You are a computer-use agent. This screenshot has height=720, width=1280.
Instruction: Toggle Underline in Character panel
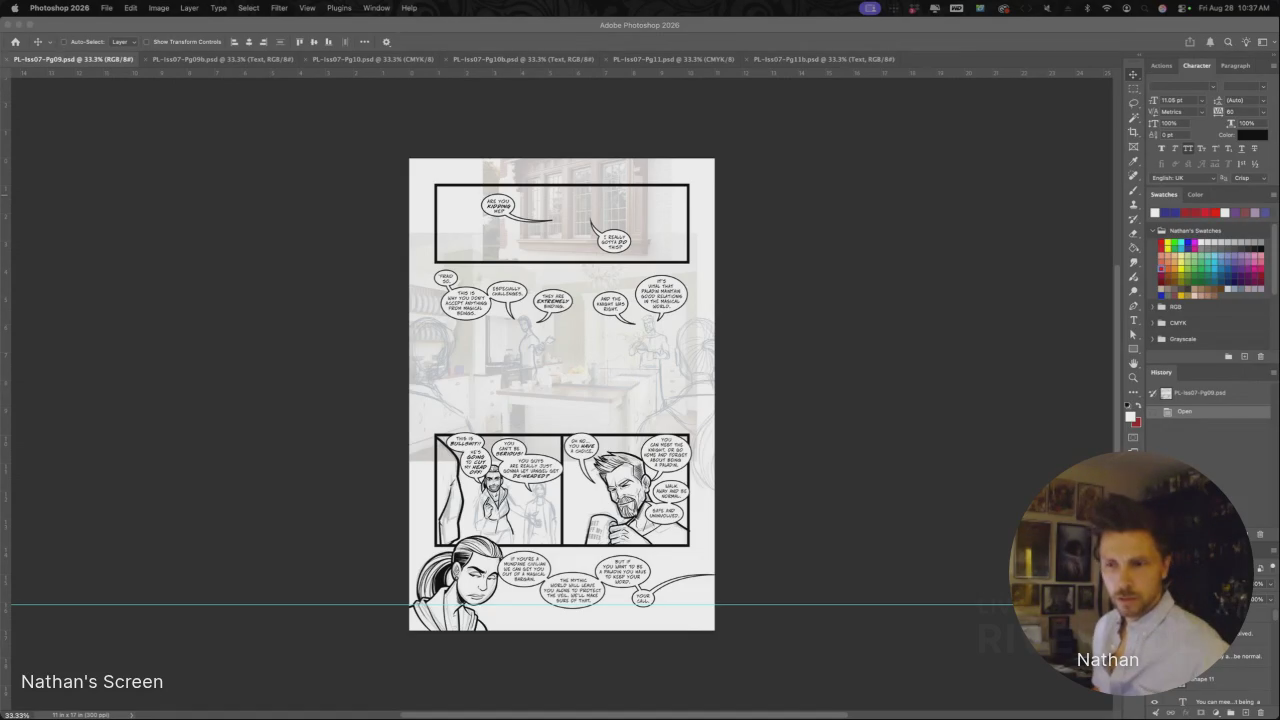pos(1241,148)
